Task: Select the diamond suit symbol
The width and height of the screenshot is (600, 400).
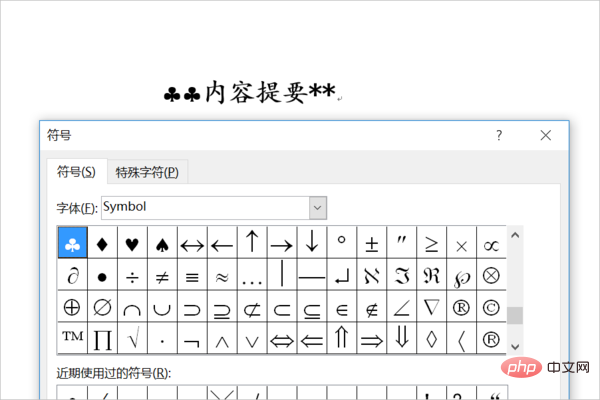Action: pyautogui.click(x=102, y=244)
